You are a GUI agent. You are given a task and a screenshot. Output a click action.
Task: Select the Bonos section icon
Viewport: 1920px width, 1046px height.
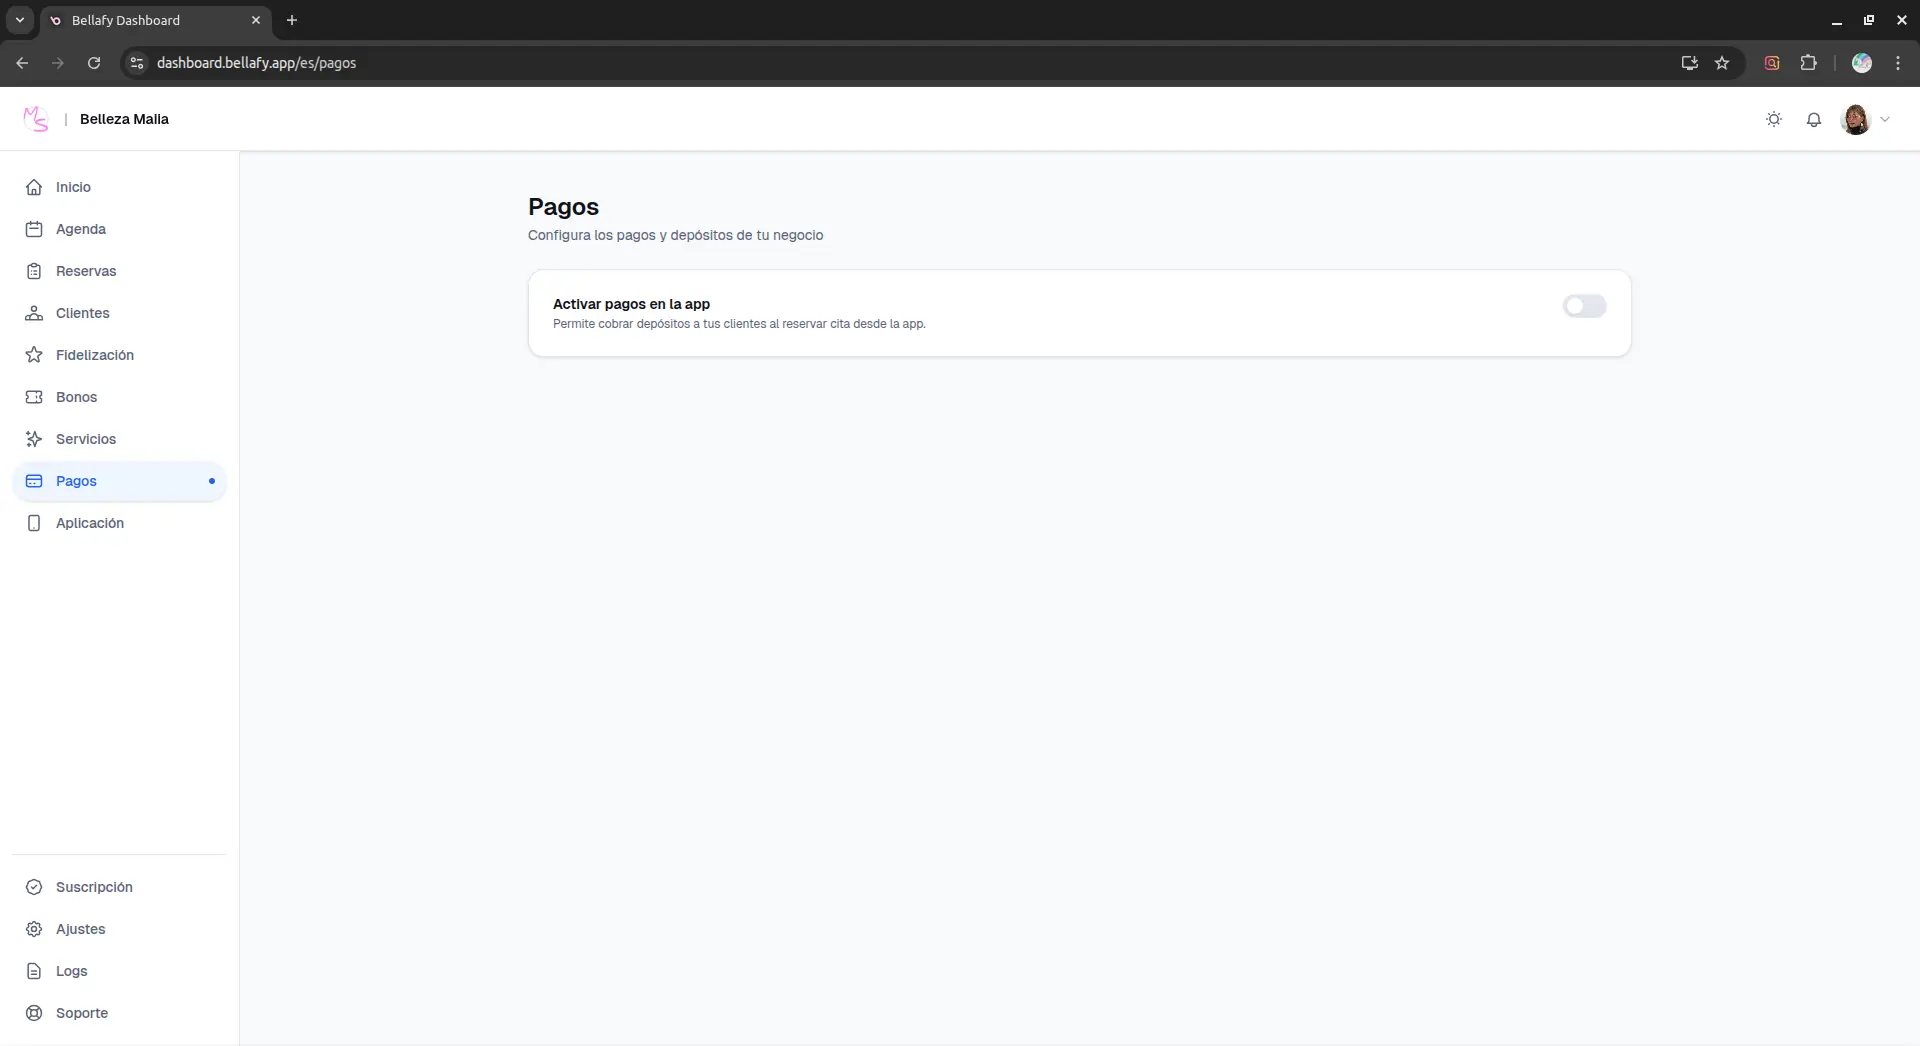(x=33, y=396)
